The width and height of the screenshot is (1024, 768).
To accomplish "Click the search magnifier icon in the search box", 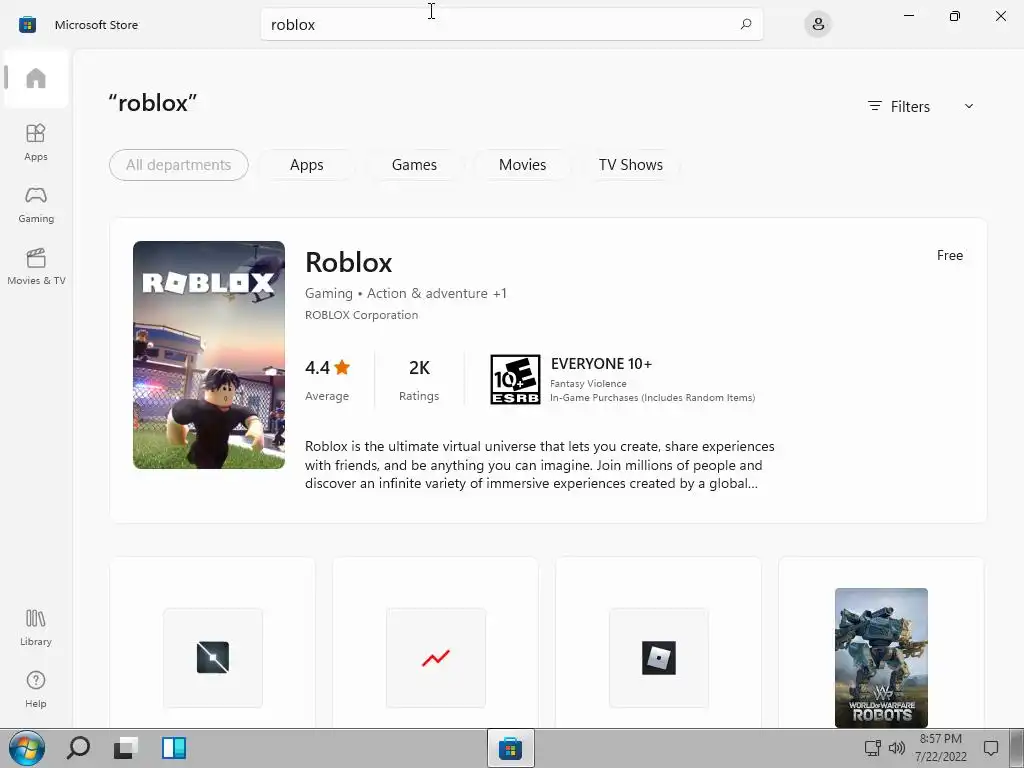I will 746,24.
